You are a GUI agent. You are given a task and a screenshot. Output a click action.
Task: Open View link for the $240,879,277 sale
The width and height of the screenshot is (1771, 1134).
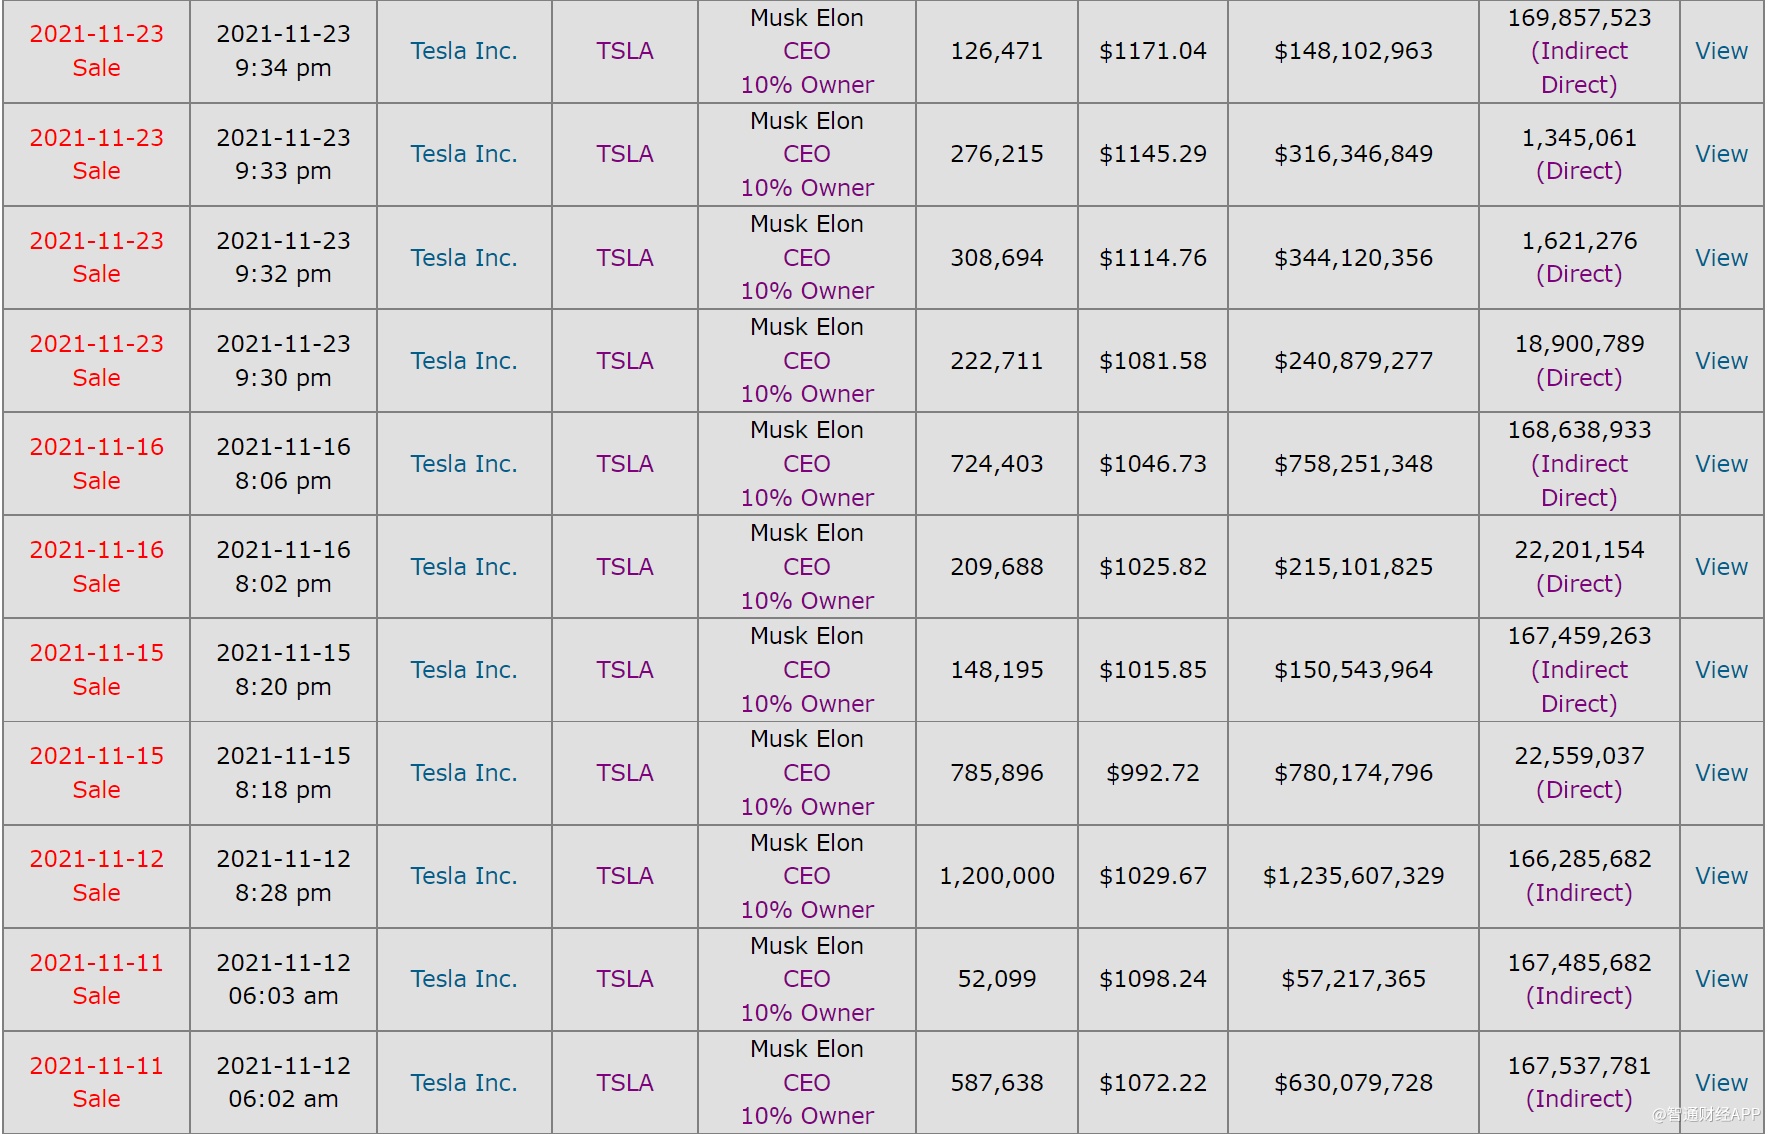1721,361
